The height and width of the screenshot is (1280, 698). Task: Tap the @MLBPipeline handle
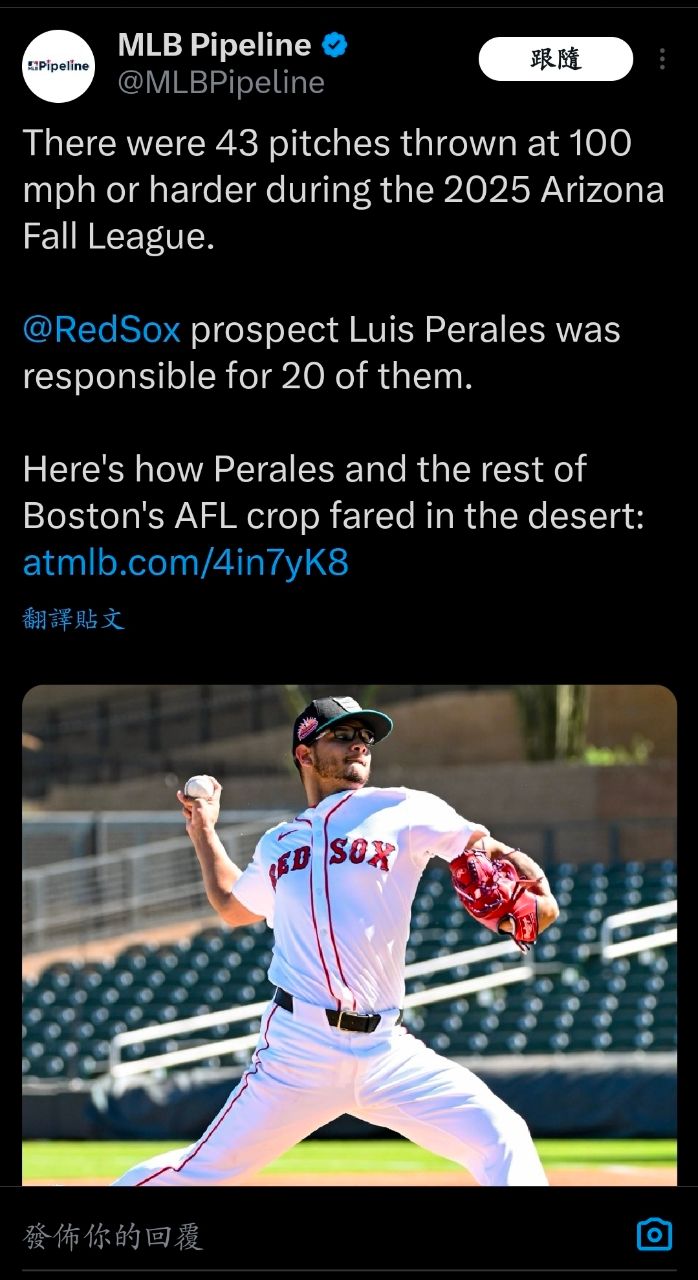pyautogui.click(x=221, y=83)
